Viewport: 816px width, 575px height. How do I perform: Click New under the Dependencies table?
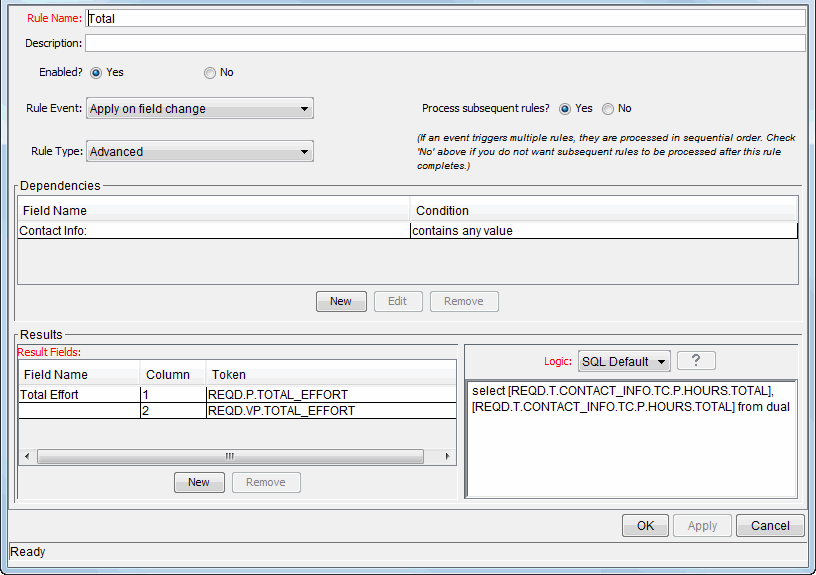point(341,301)
